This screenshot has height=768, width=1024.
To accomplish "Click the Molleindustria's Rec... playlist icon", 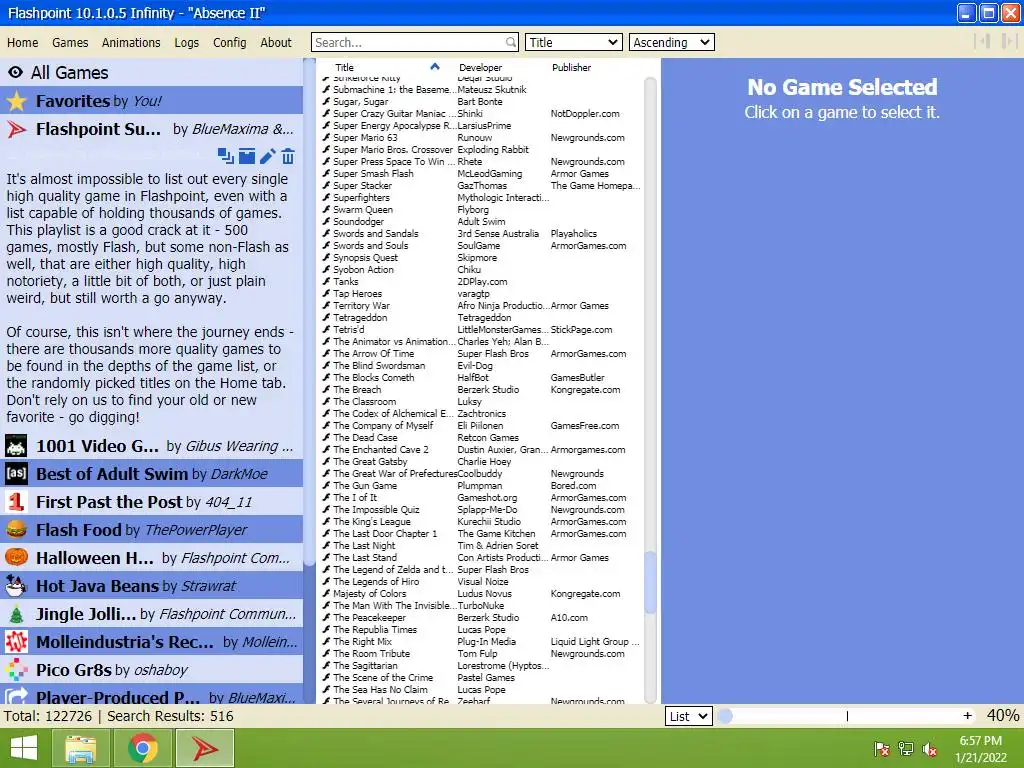I will (x=16, y=642).
